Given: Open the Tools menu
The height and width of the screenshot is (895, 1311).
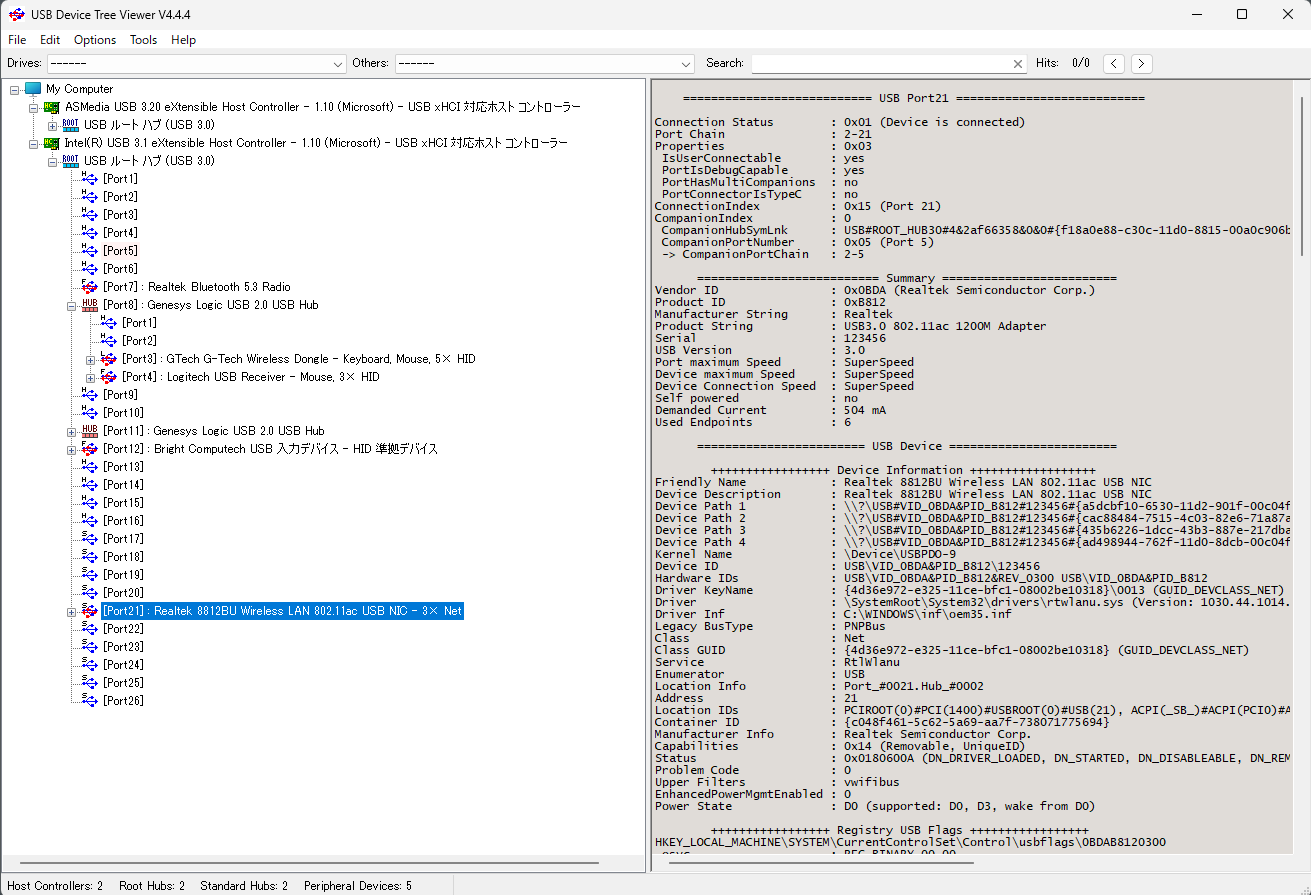Looking at the screenshot, I should [x=143, y=40].
